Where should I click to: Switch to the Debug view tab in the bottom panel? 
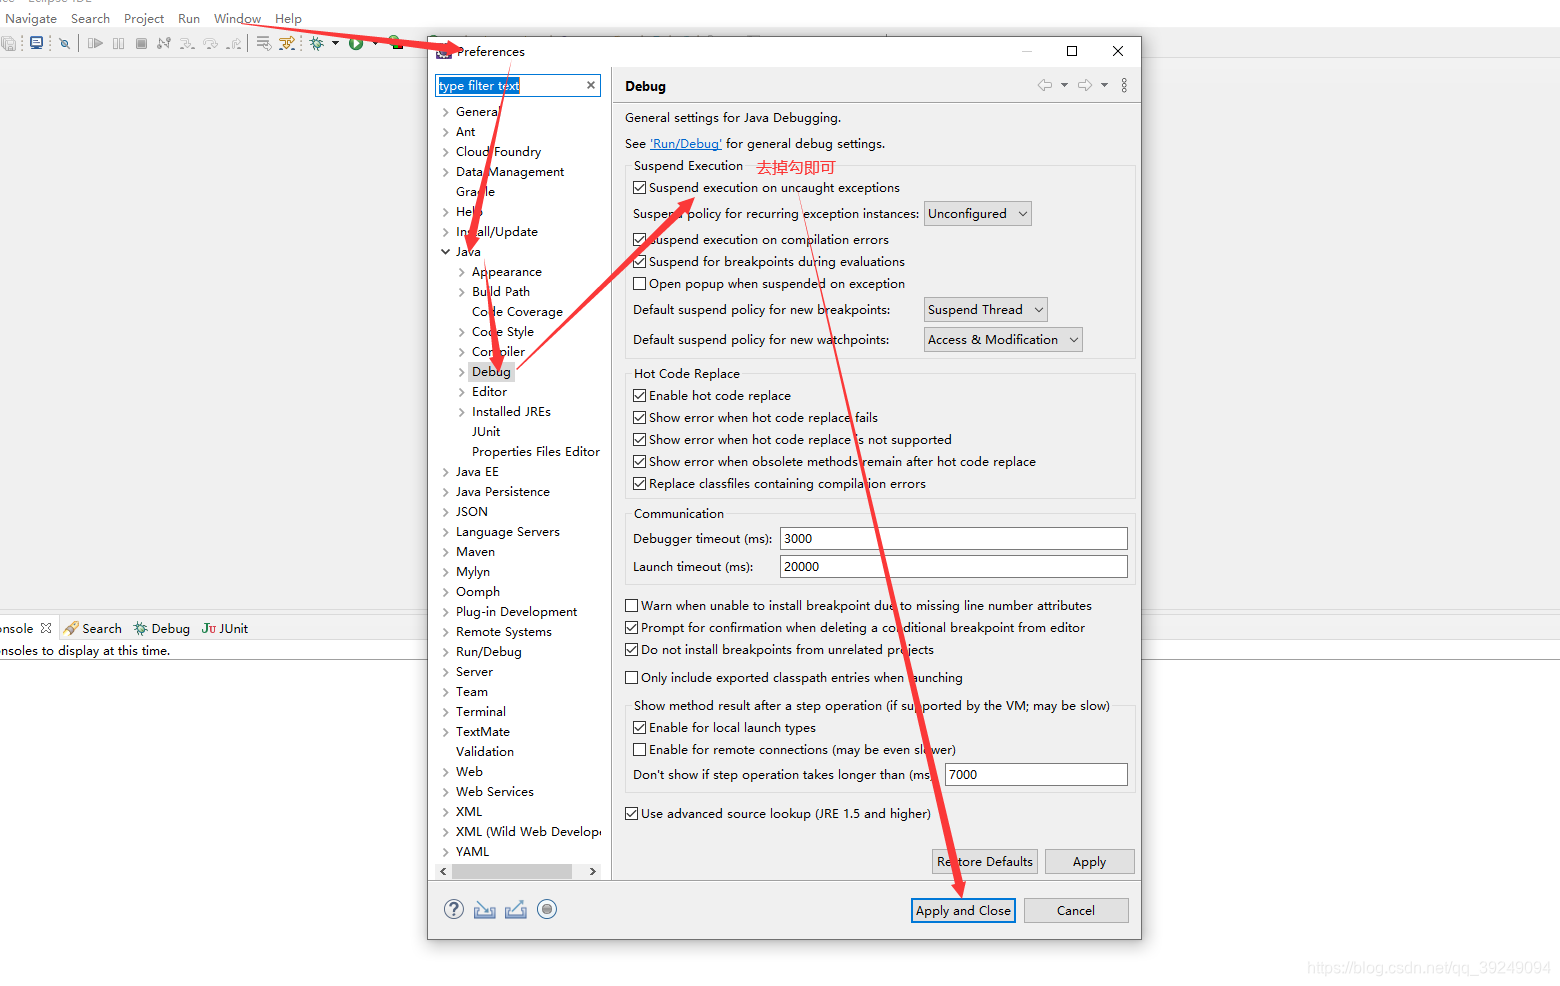[162, 628]
